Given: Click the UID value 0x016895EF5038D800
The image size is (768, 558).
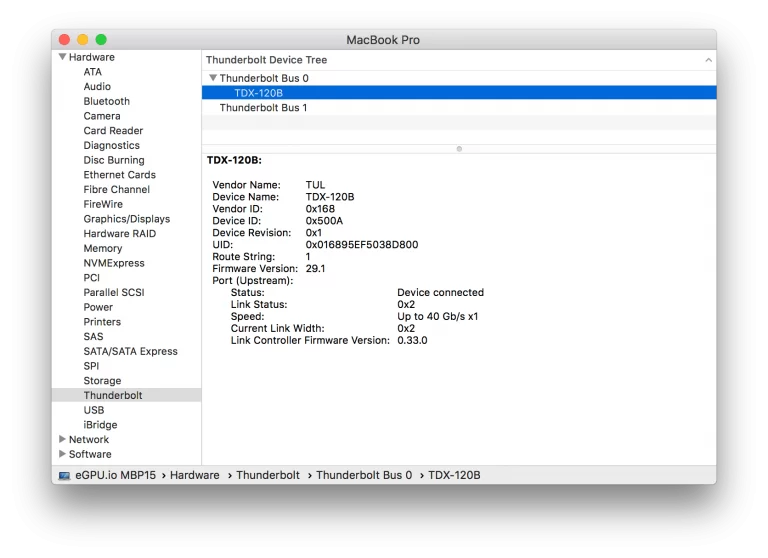Looking at the screenshot, I should (362, 244).
